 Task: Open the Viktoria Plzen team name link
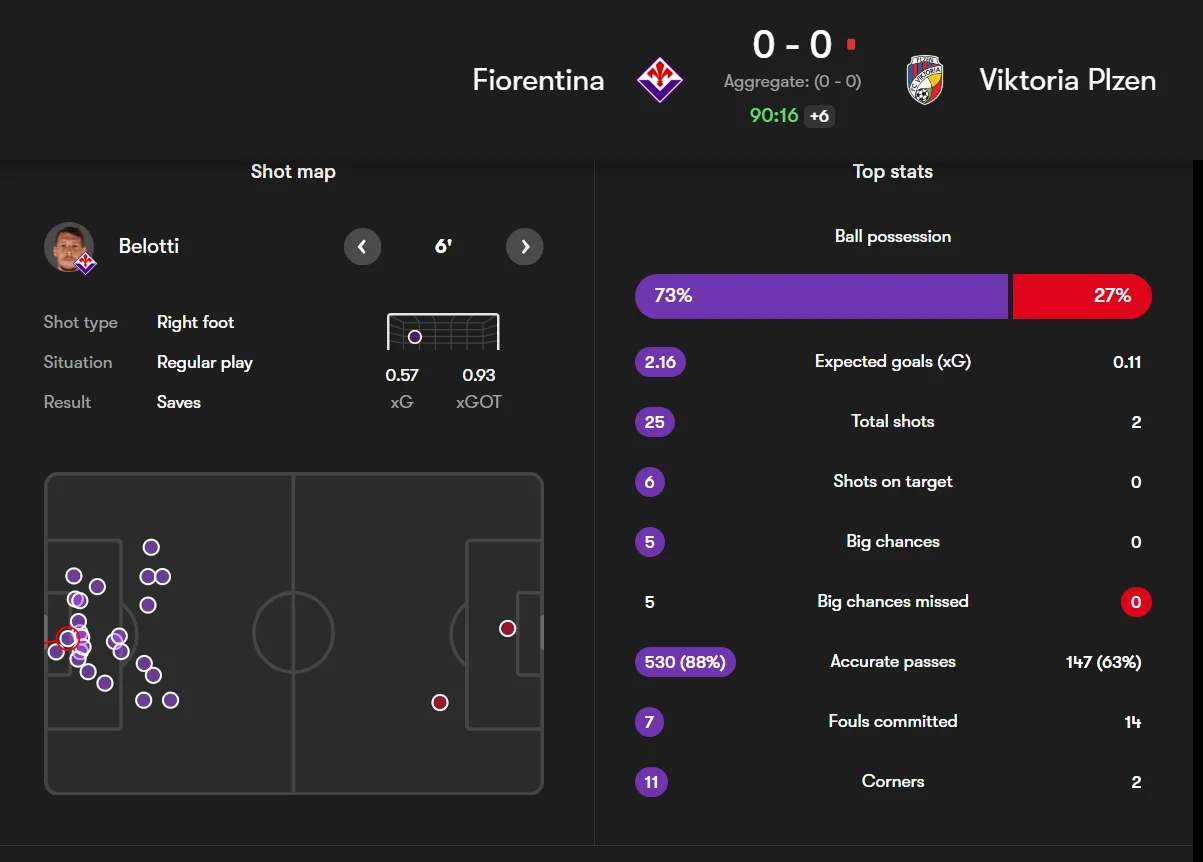(1067, 80)
